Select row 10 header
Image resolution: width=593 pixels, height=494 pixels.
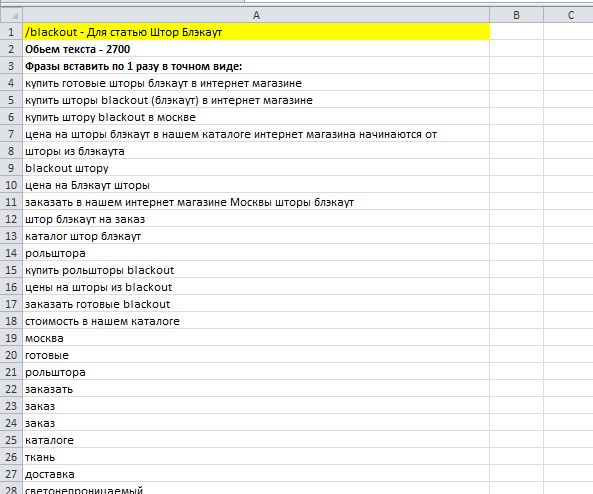pyautogui.click(x=11, y=185)
